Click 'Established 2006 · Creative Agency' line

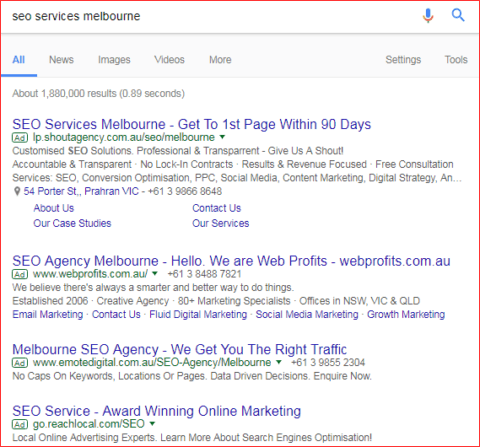pyautogui.click(x=216, y=301)
